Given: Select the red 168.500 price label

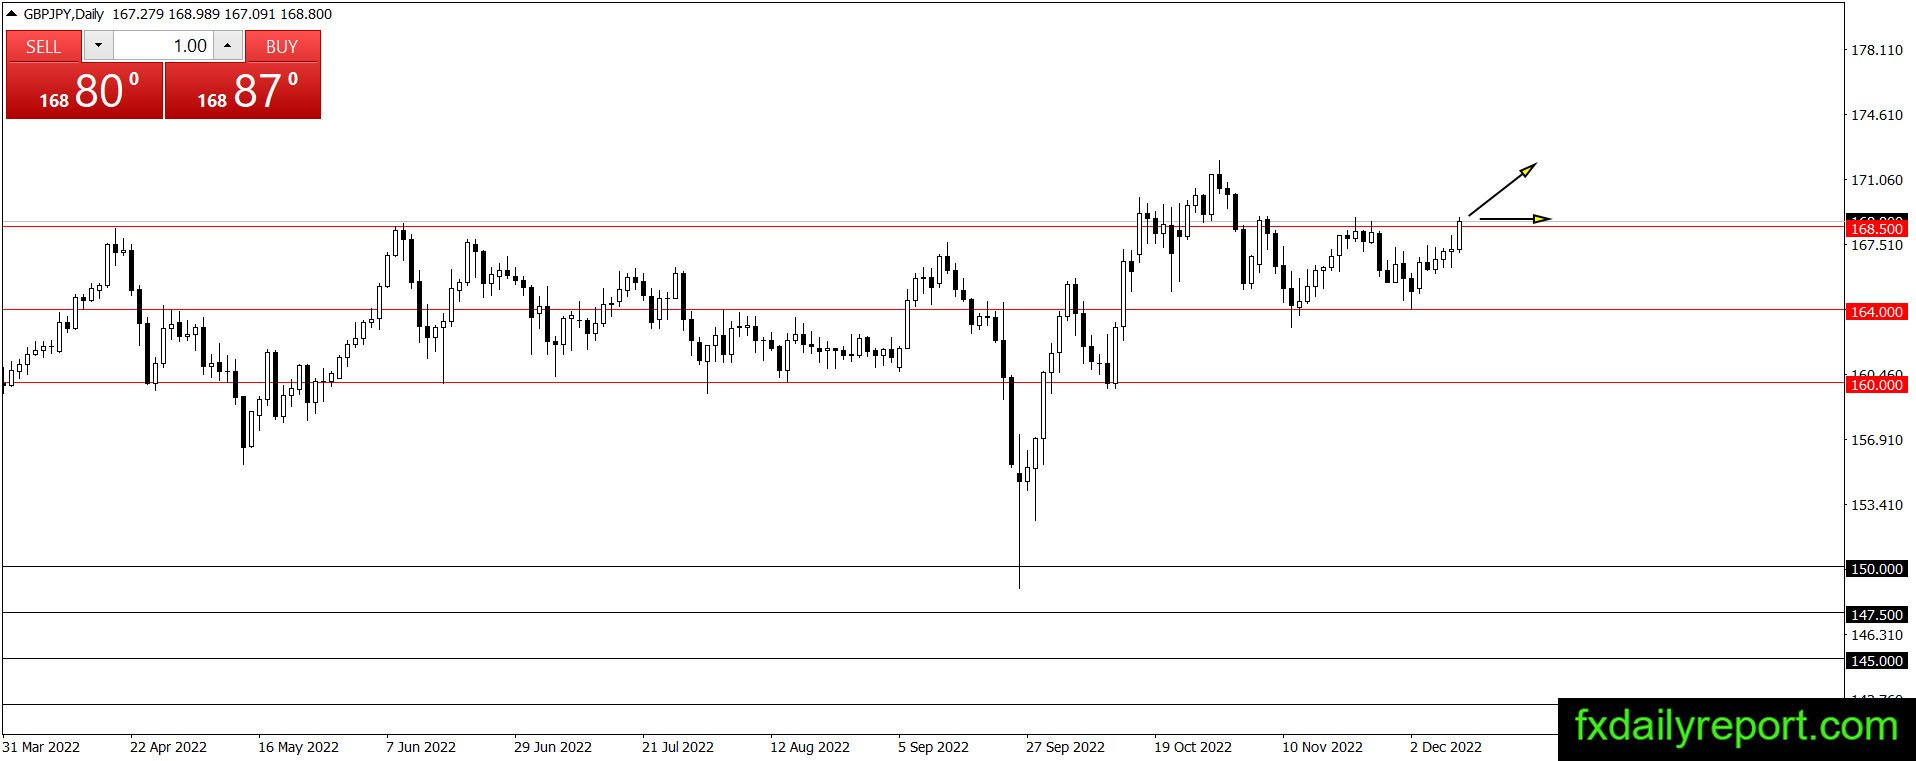Looking at the screenshot, I should [1876, 229].
